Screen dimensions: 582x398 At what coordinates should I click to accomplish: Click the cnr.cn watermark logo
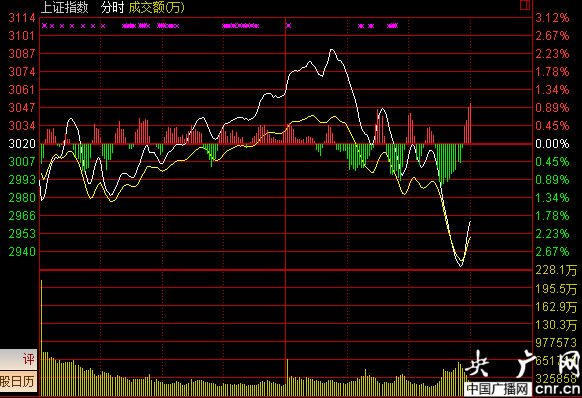point(558,389)
